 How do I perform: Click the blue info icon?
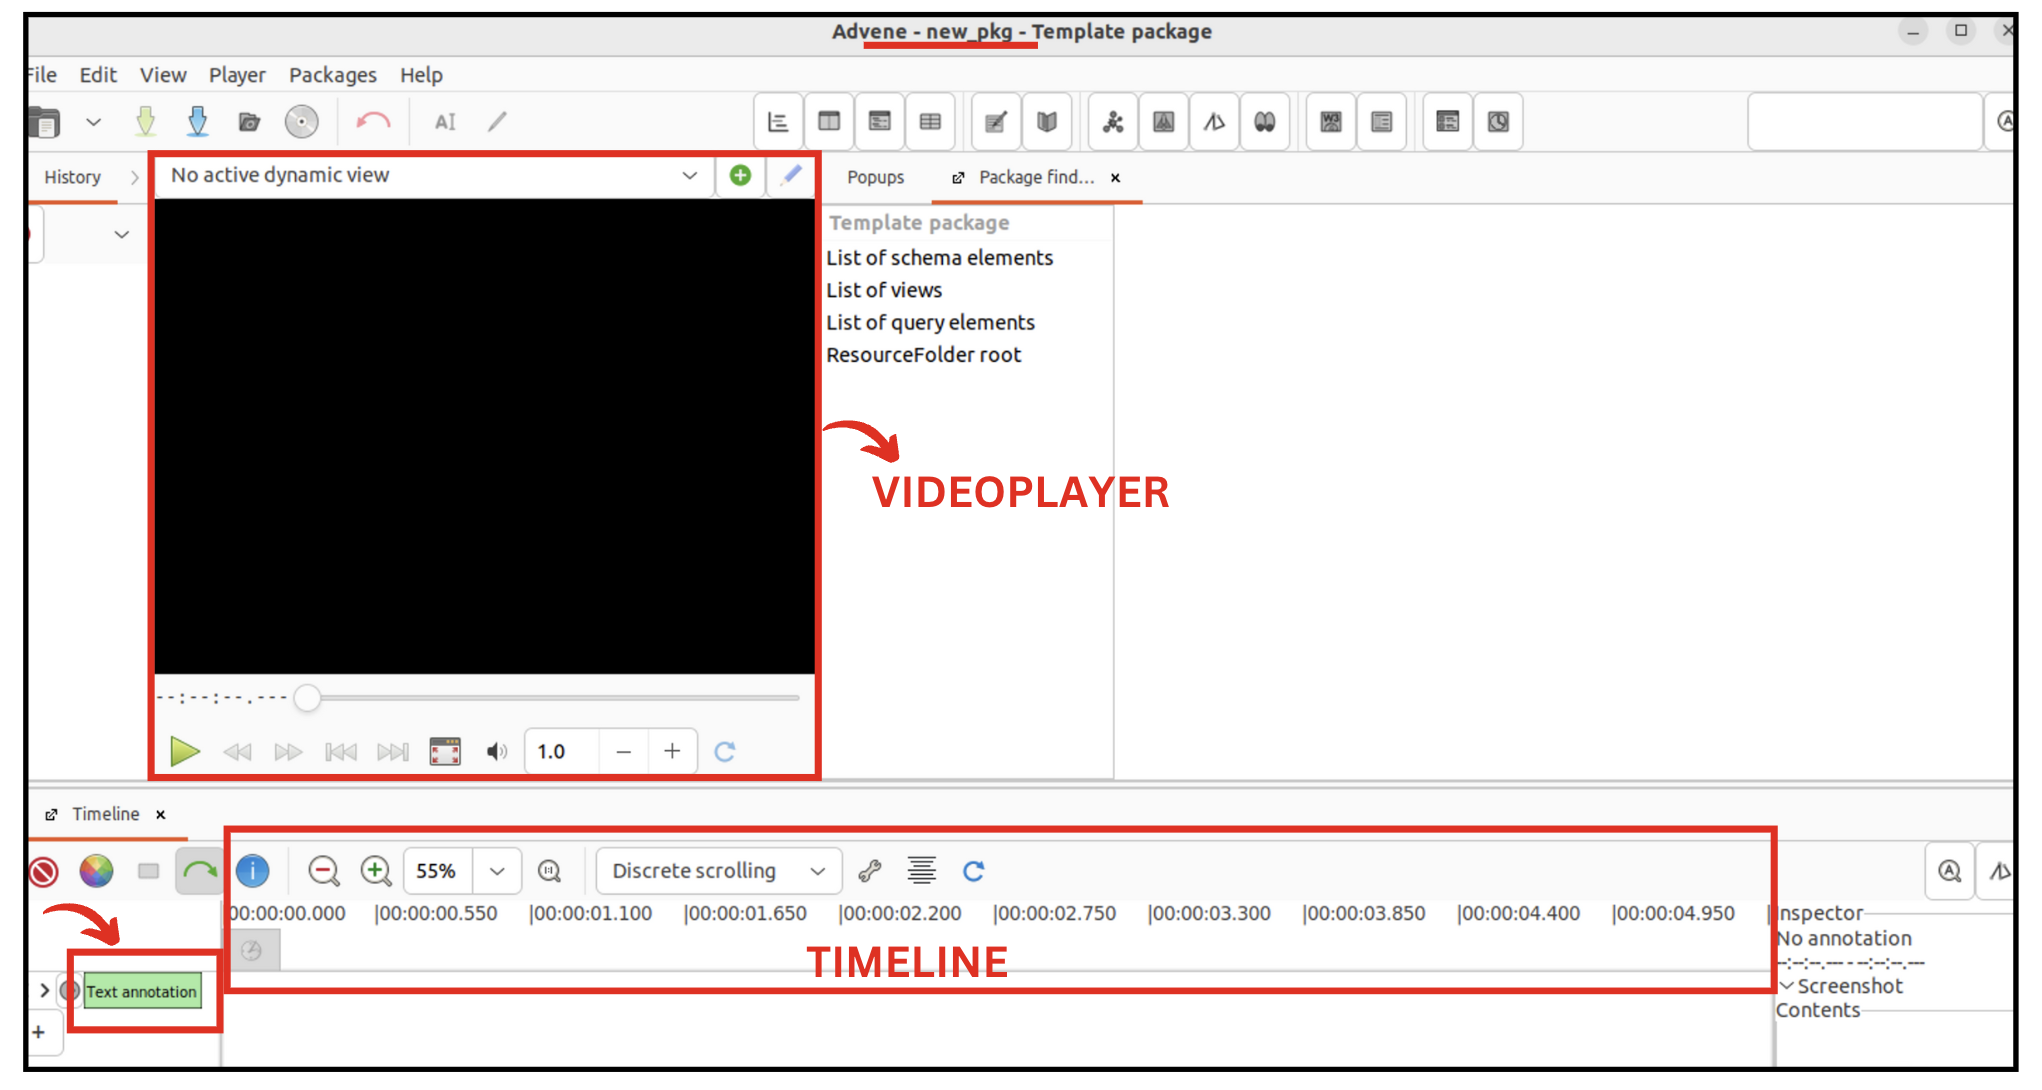[x=252, y=871]
